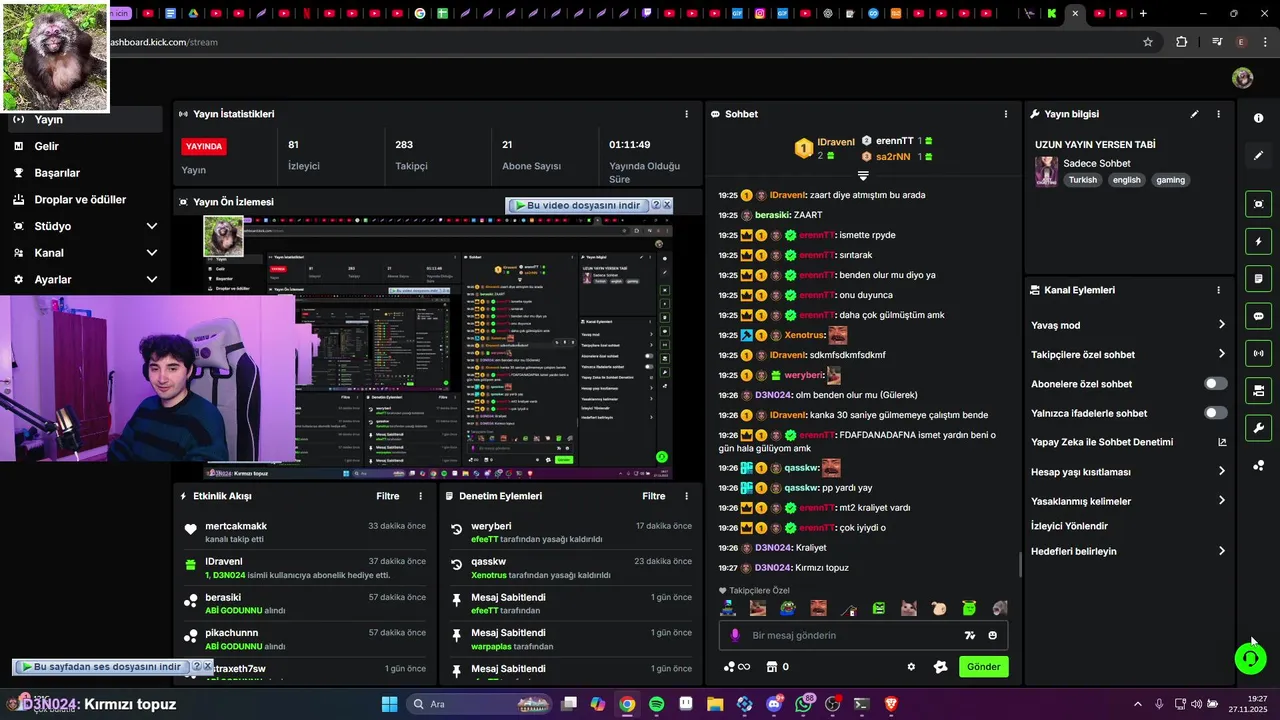
Task: Open Yayın in the left sidebar
Action: click(85, 120)
